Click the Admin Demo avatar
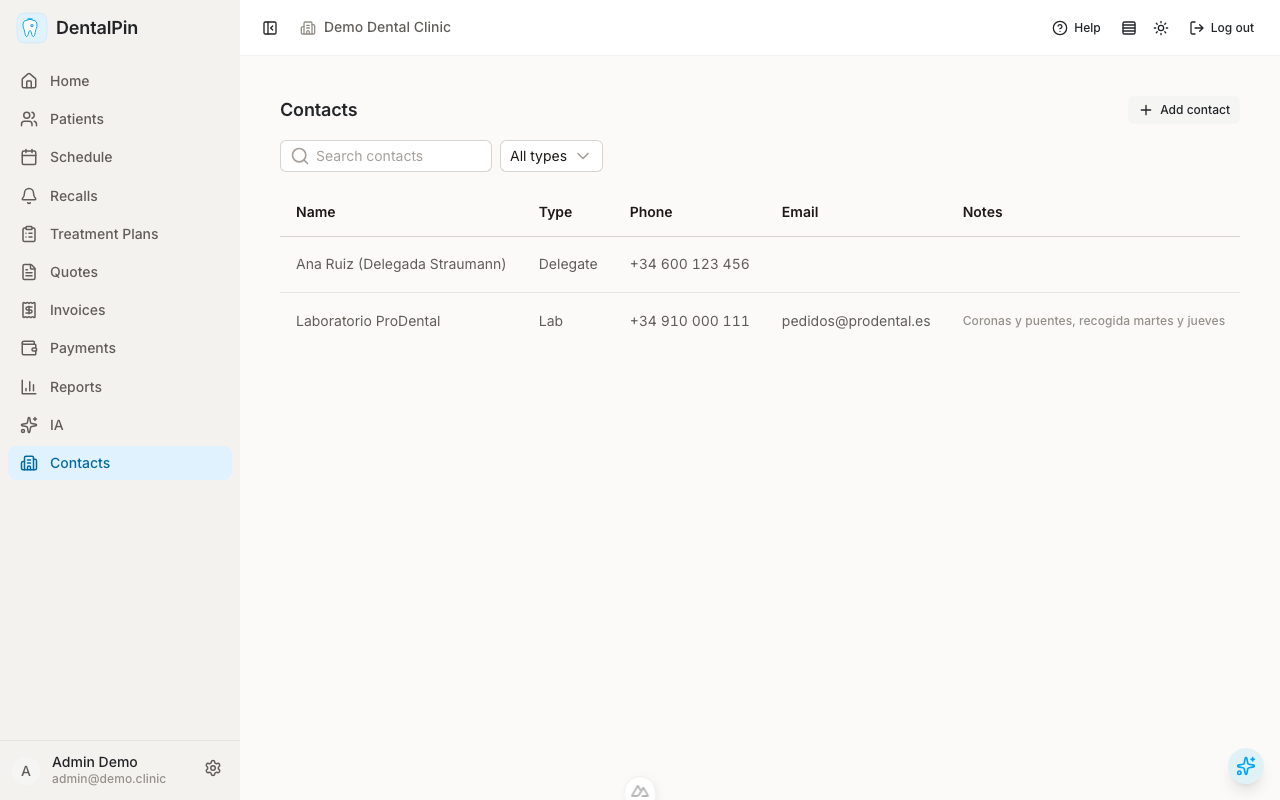The width and height of the screenshot is (1280, 800). (x=26, y=770)
